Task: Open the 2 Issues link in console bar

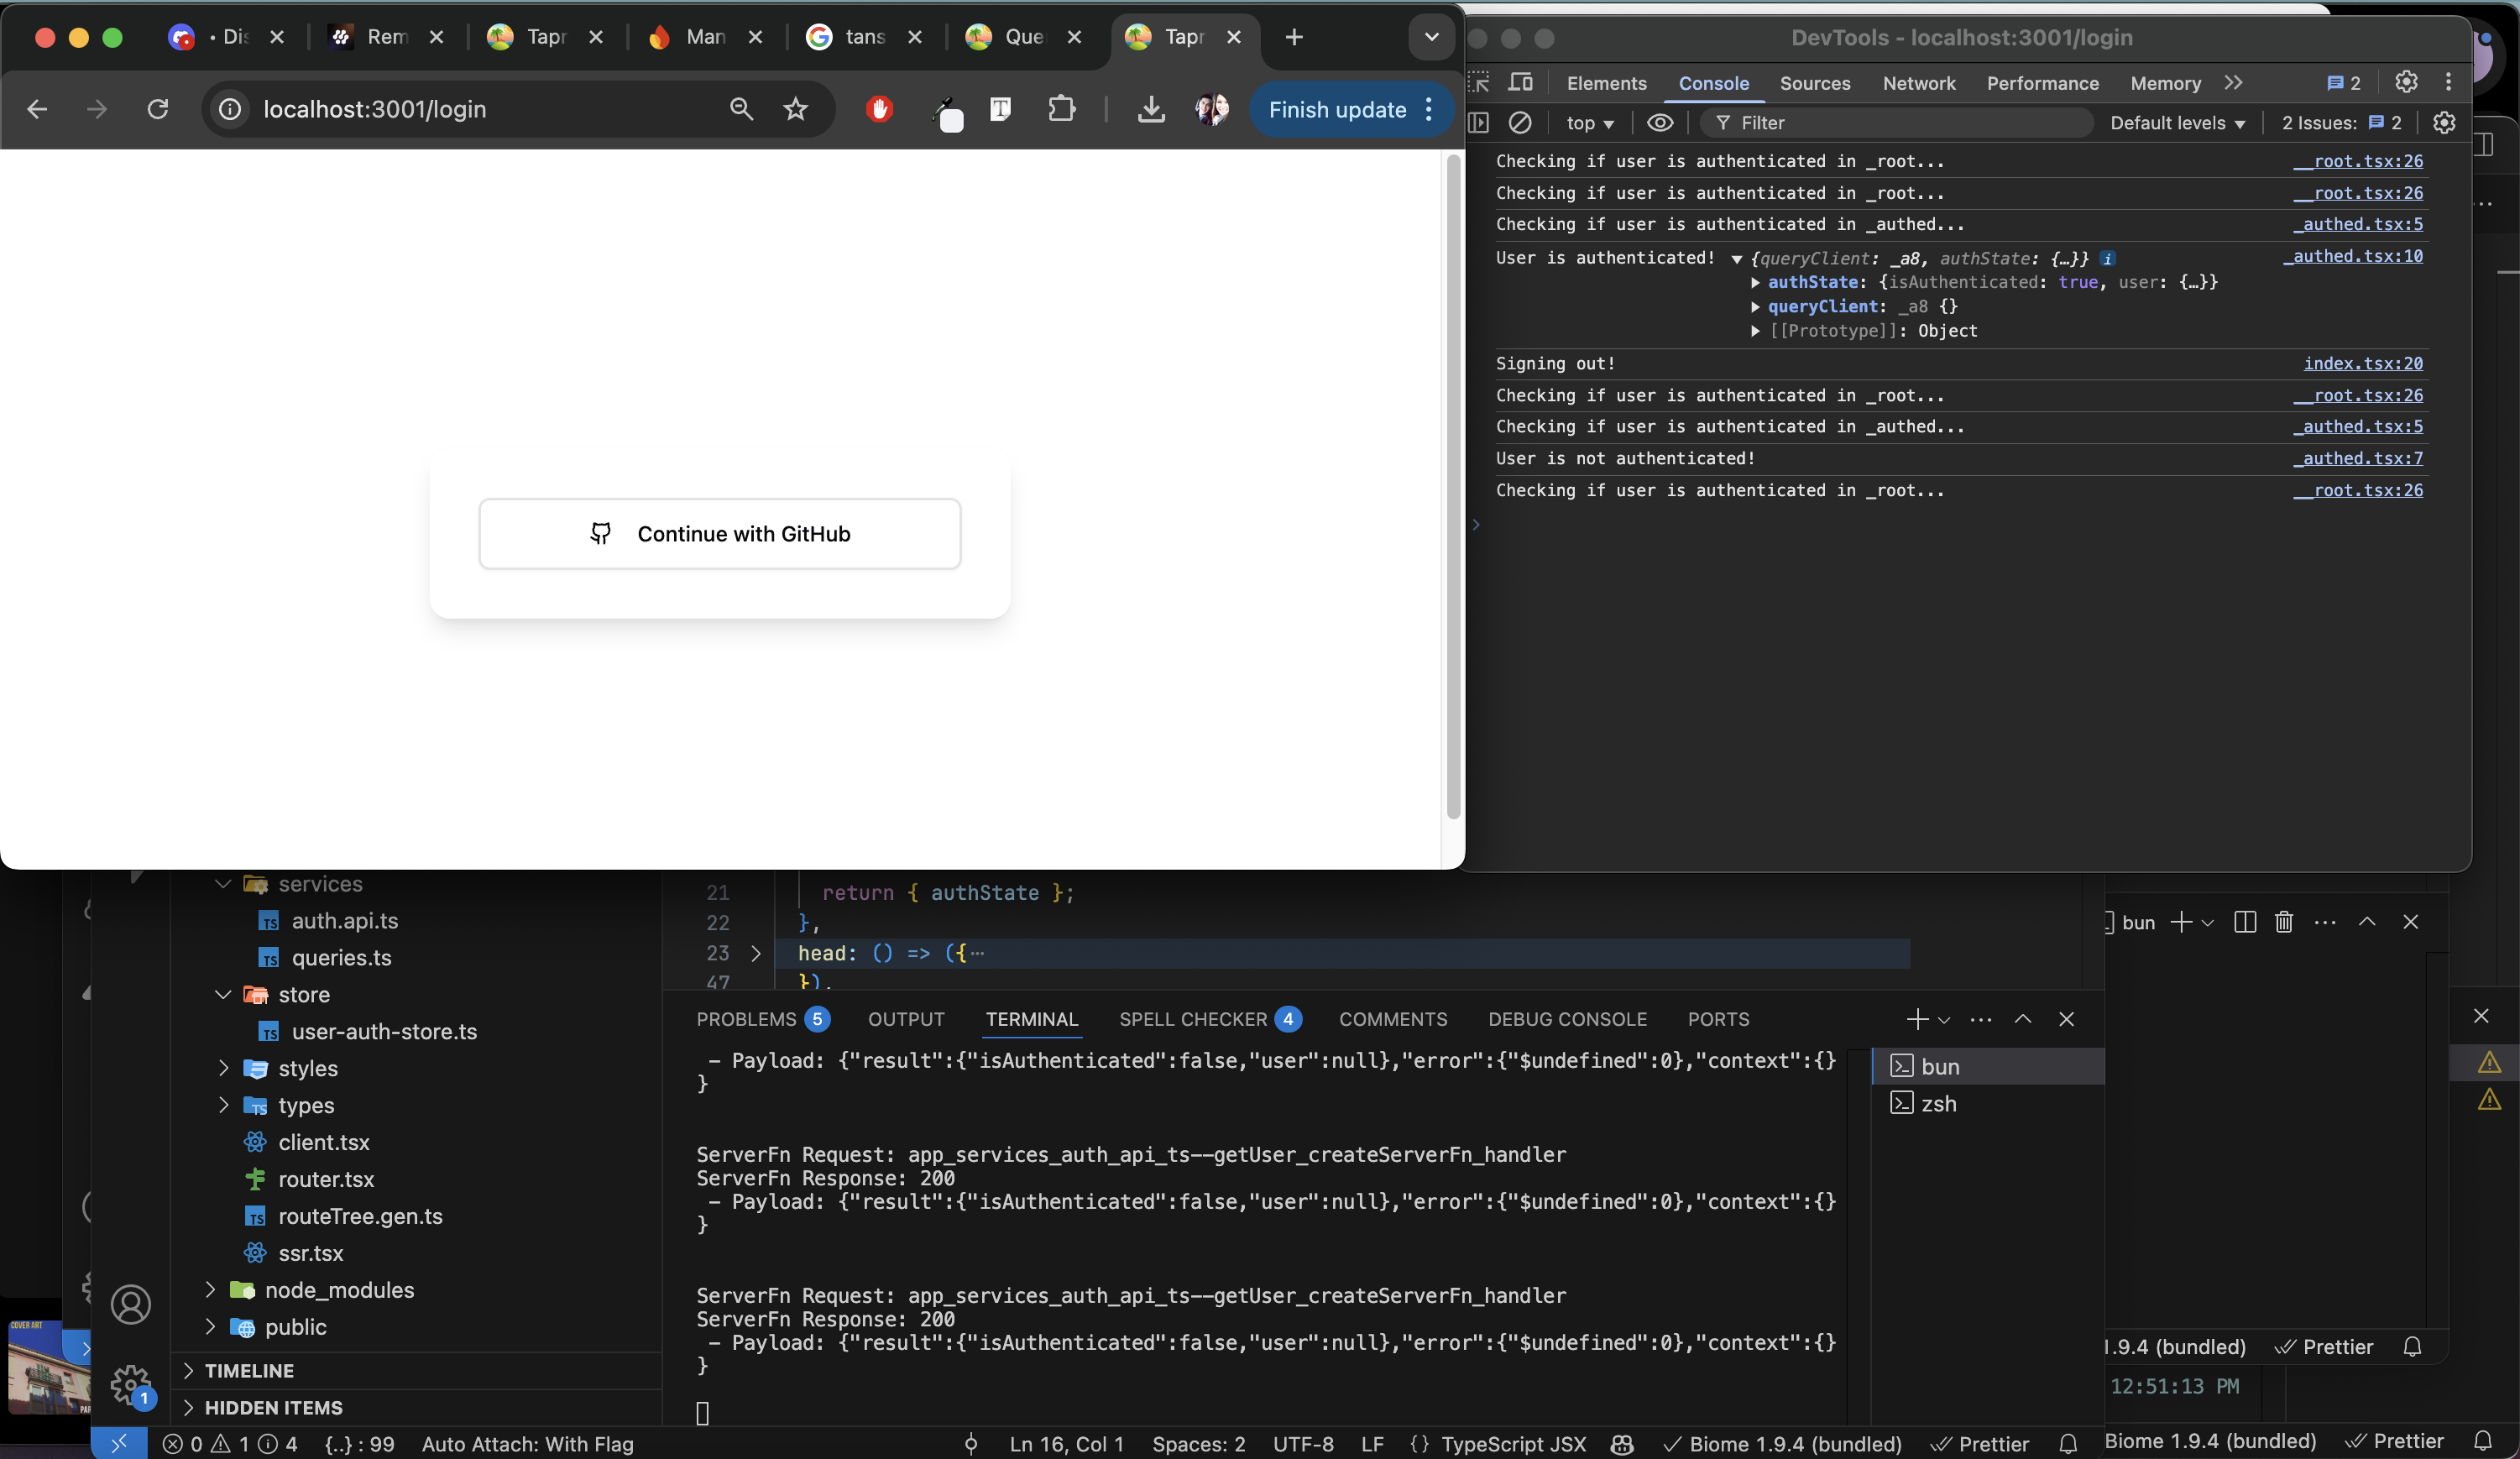Action: pyautogui.click(x=2341, y=123)
